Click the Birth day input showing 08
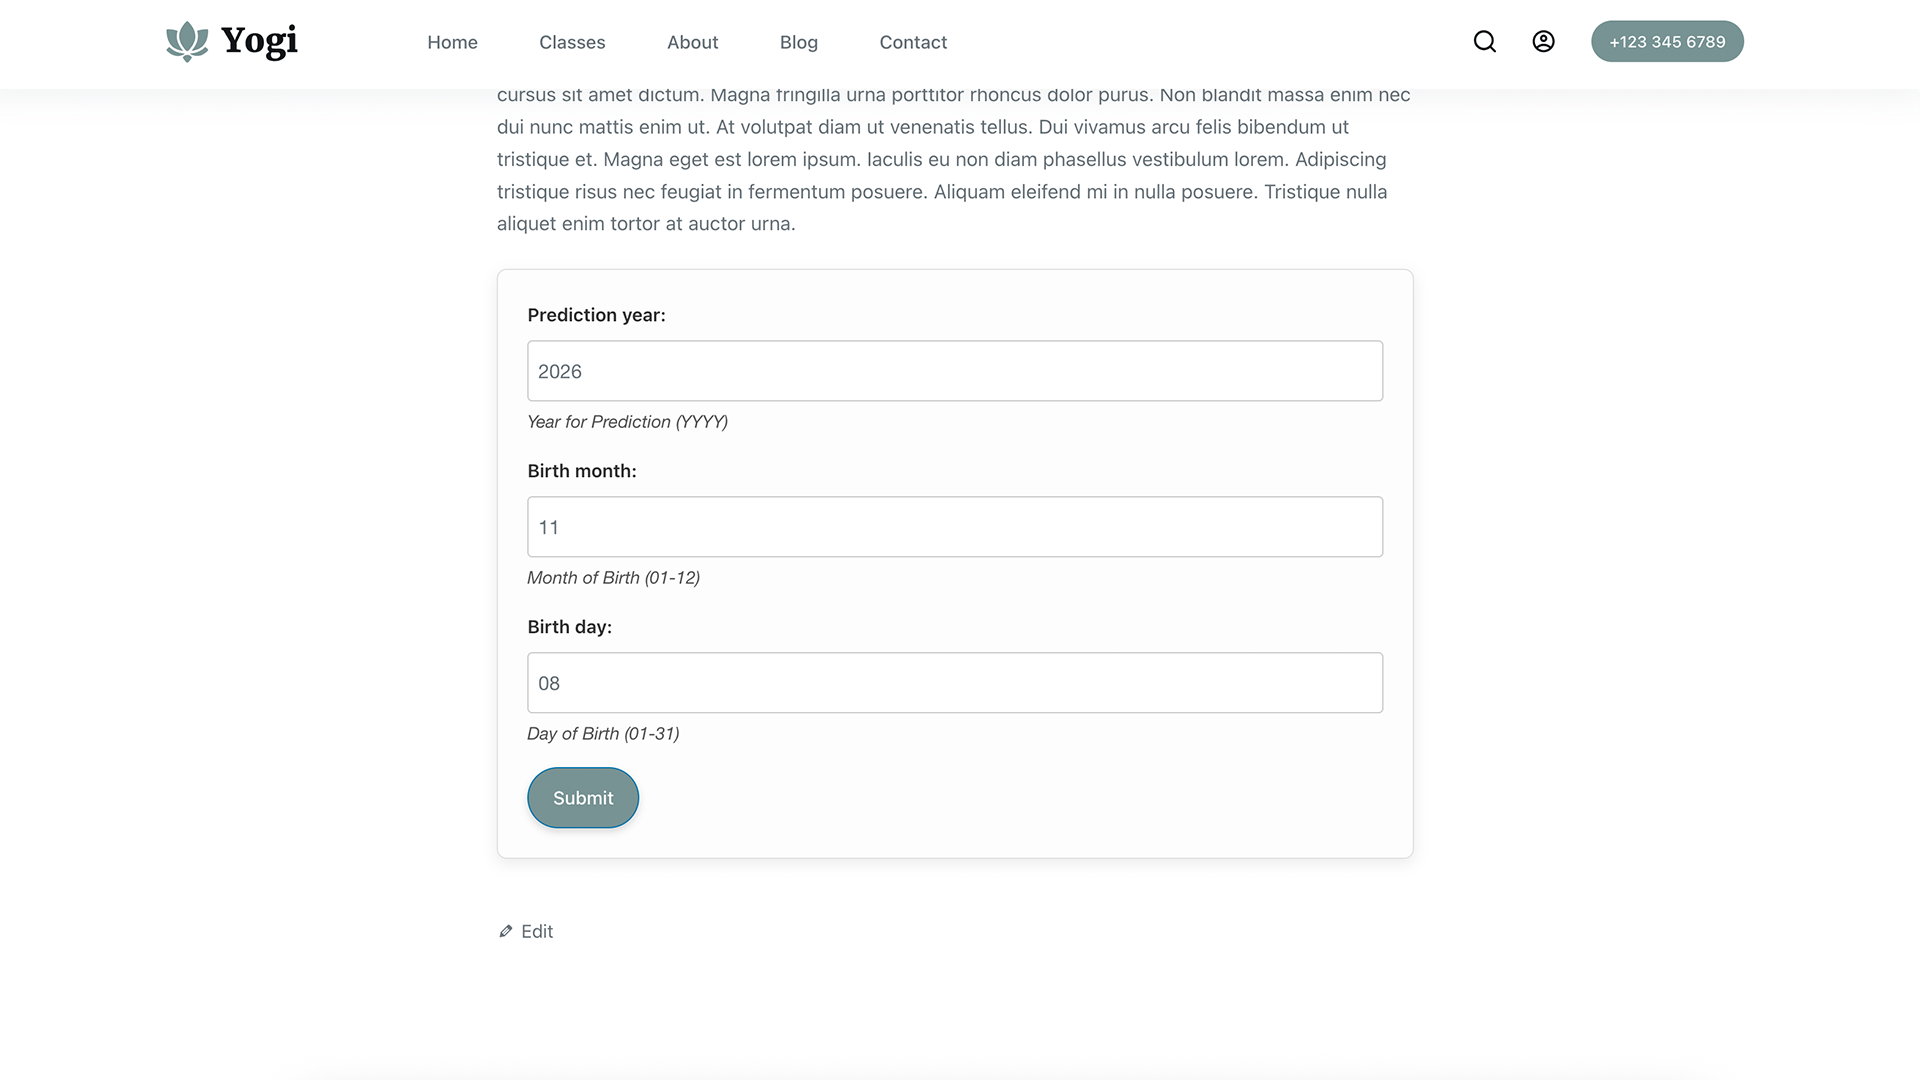The height and width of the screenshot is (1080, 1920). pyautogui.click(x=955, y=682)
